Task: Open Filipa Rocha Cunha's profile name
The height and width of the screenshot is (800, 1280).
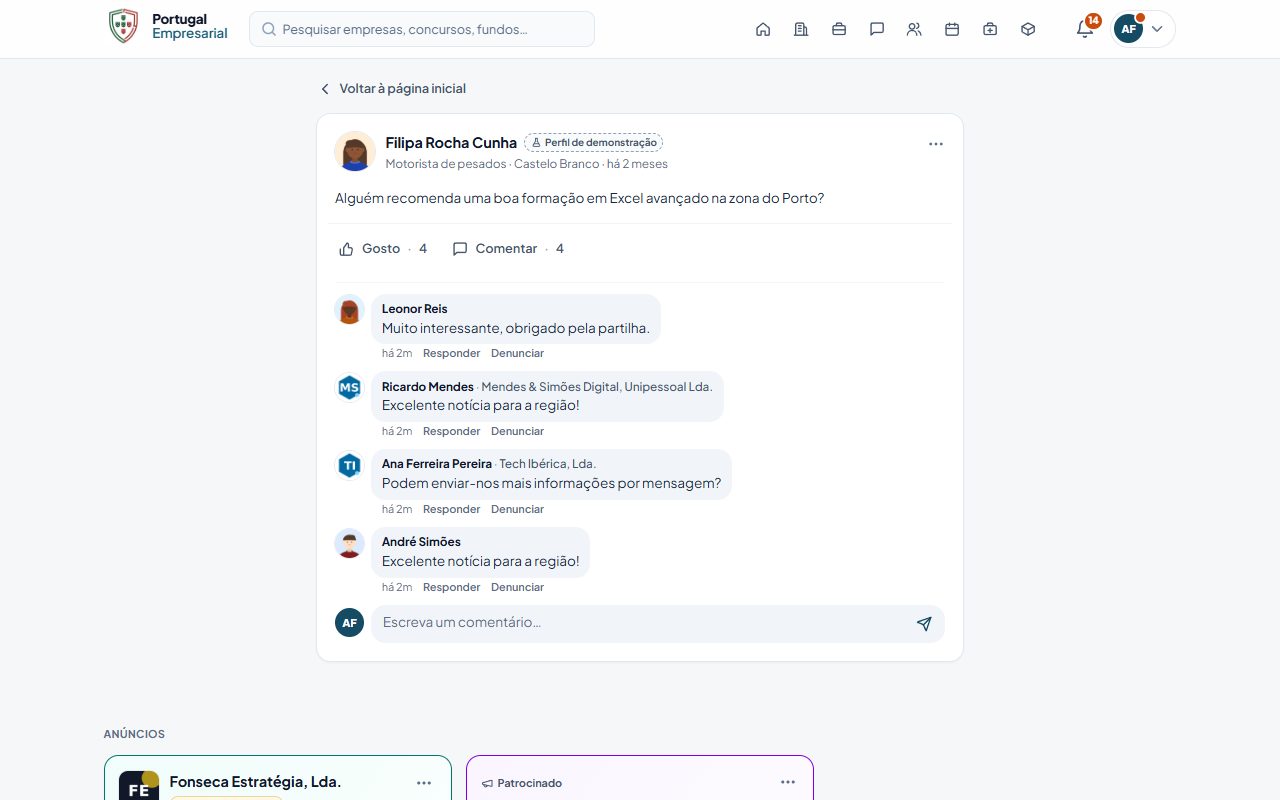Action: [x=451, y=143]
